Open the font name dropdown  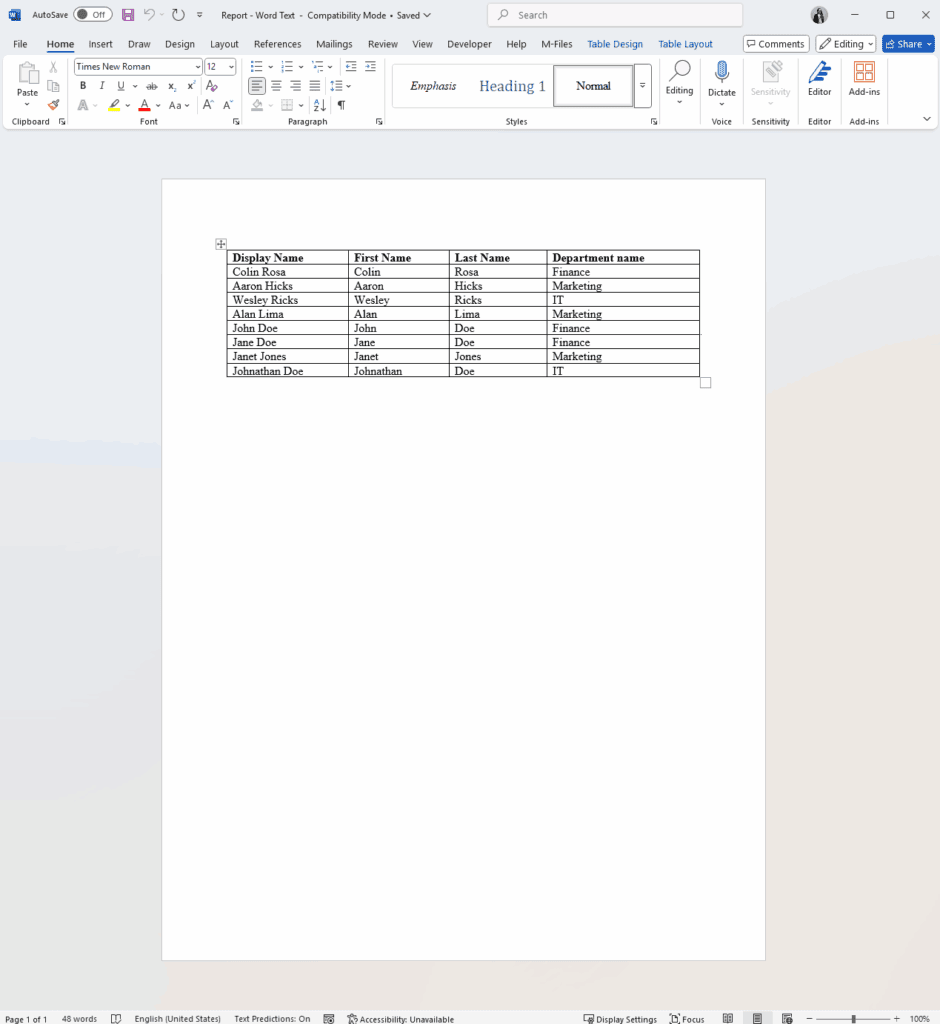[198, 67]
